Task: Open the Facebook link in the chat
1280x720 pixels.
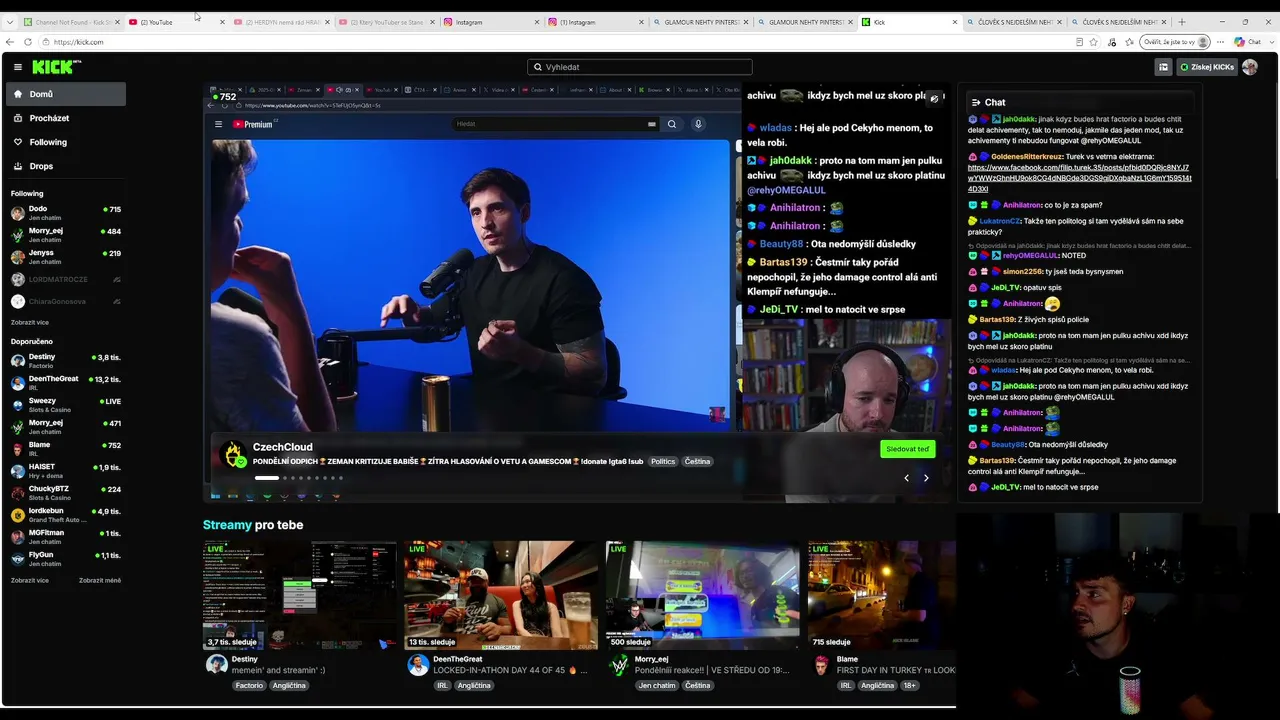Action: (x=1079, y=178)
